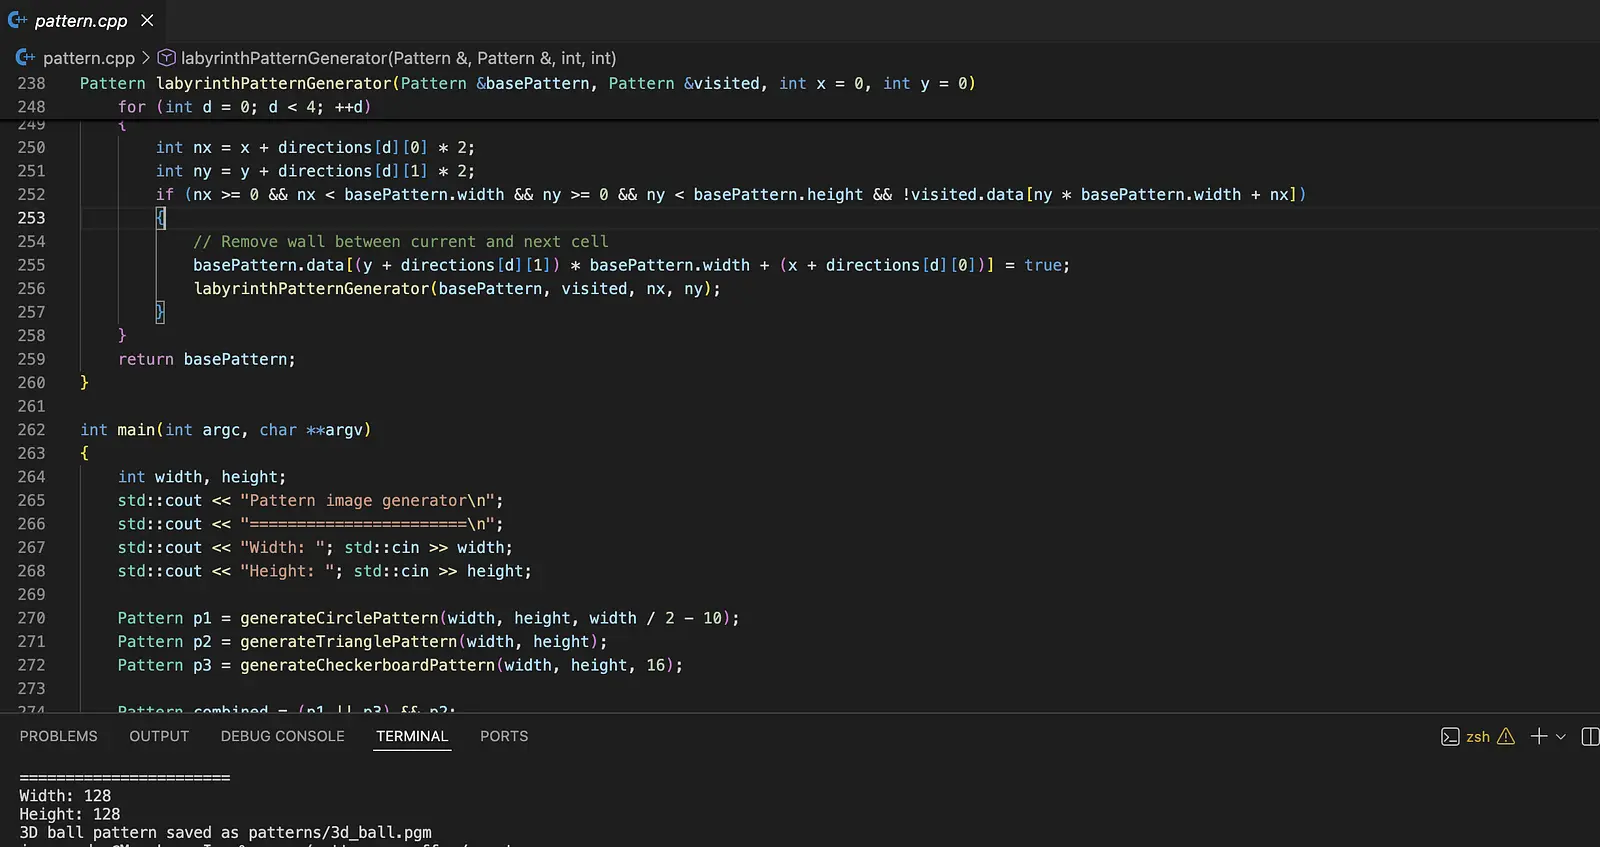Close the pattern.cpp editor tab
This screenshot has height=847, width=1600.
147,20
